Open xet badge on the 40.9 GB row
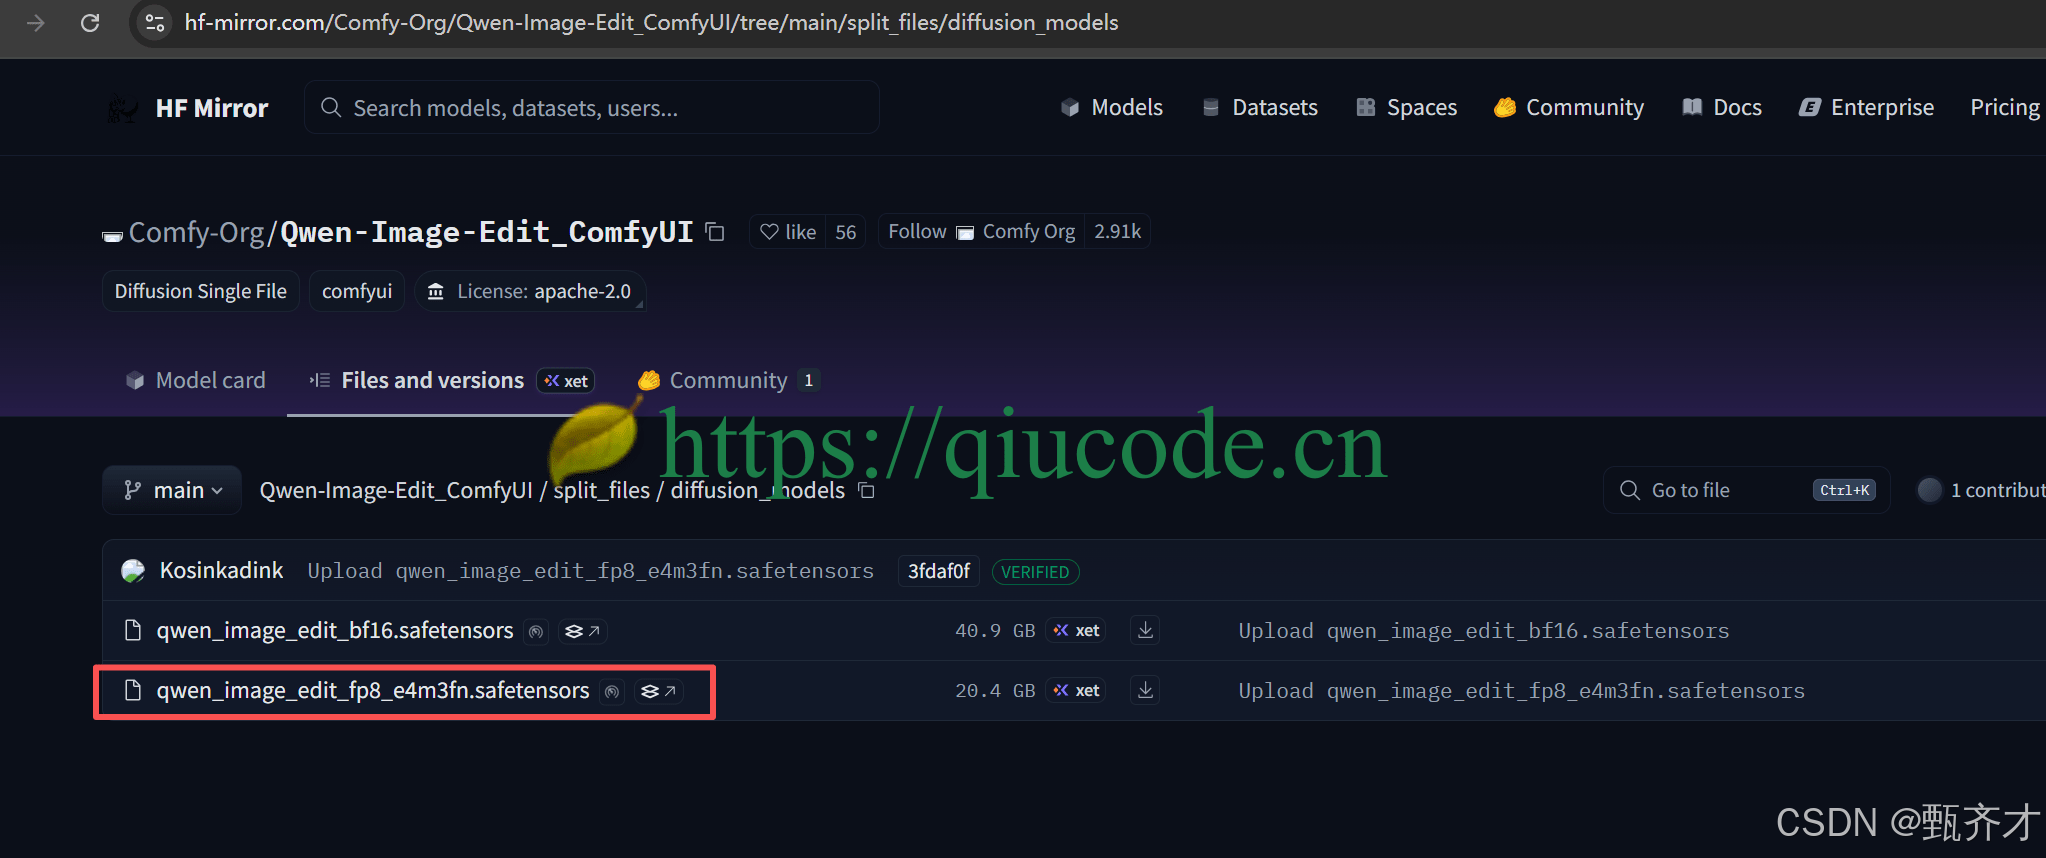2046x858 pixels. (x=1076, y=631)
